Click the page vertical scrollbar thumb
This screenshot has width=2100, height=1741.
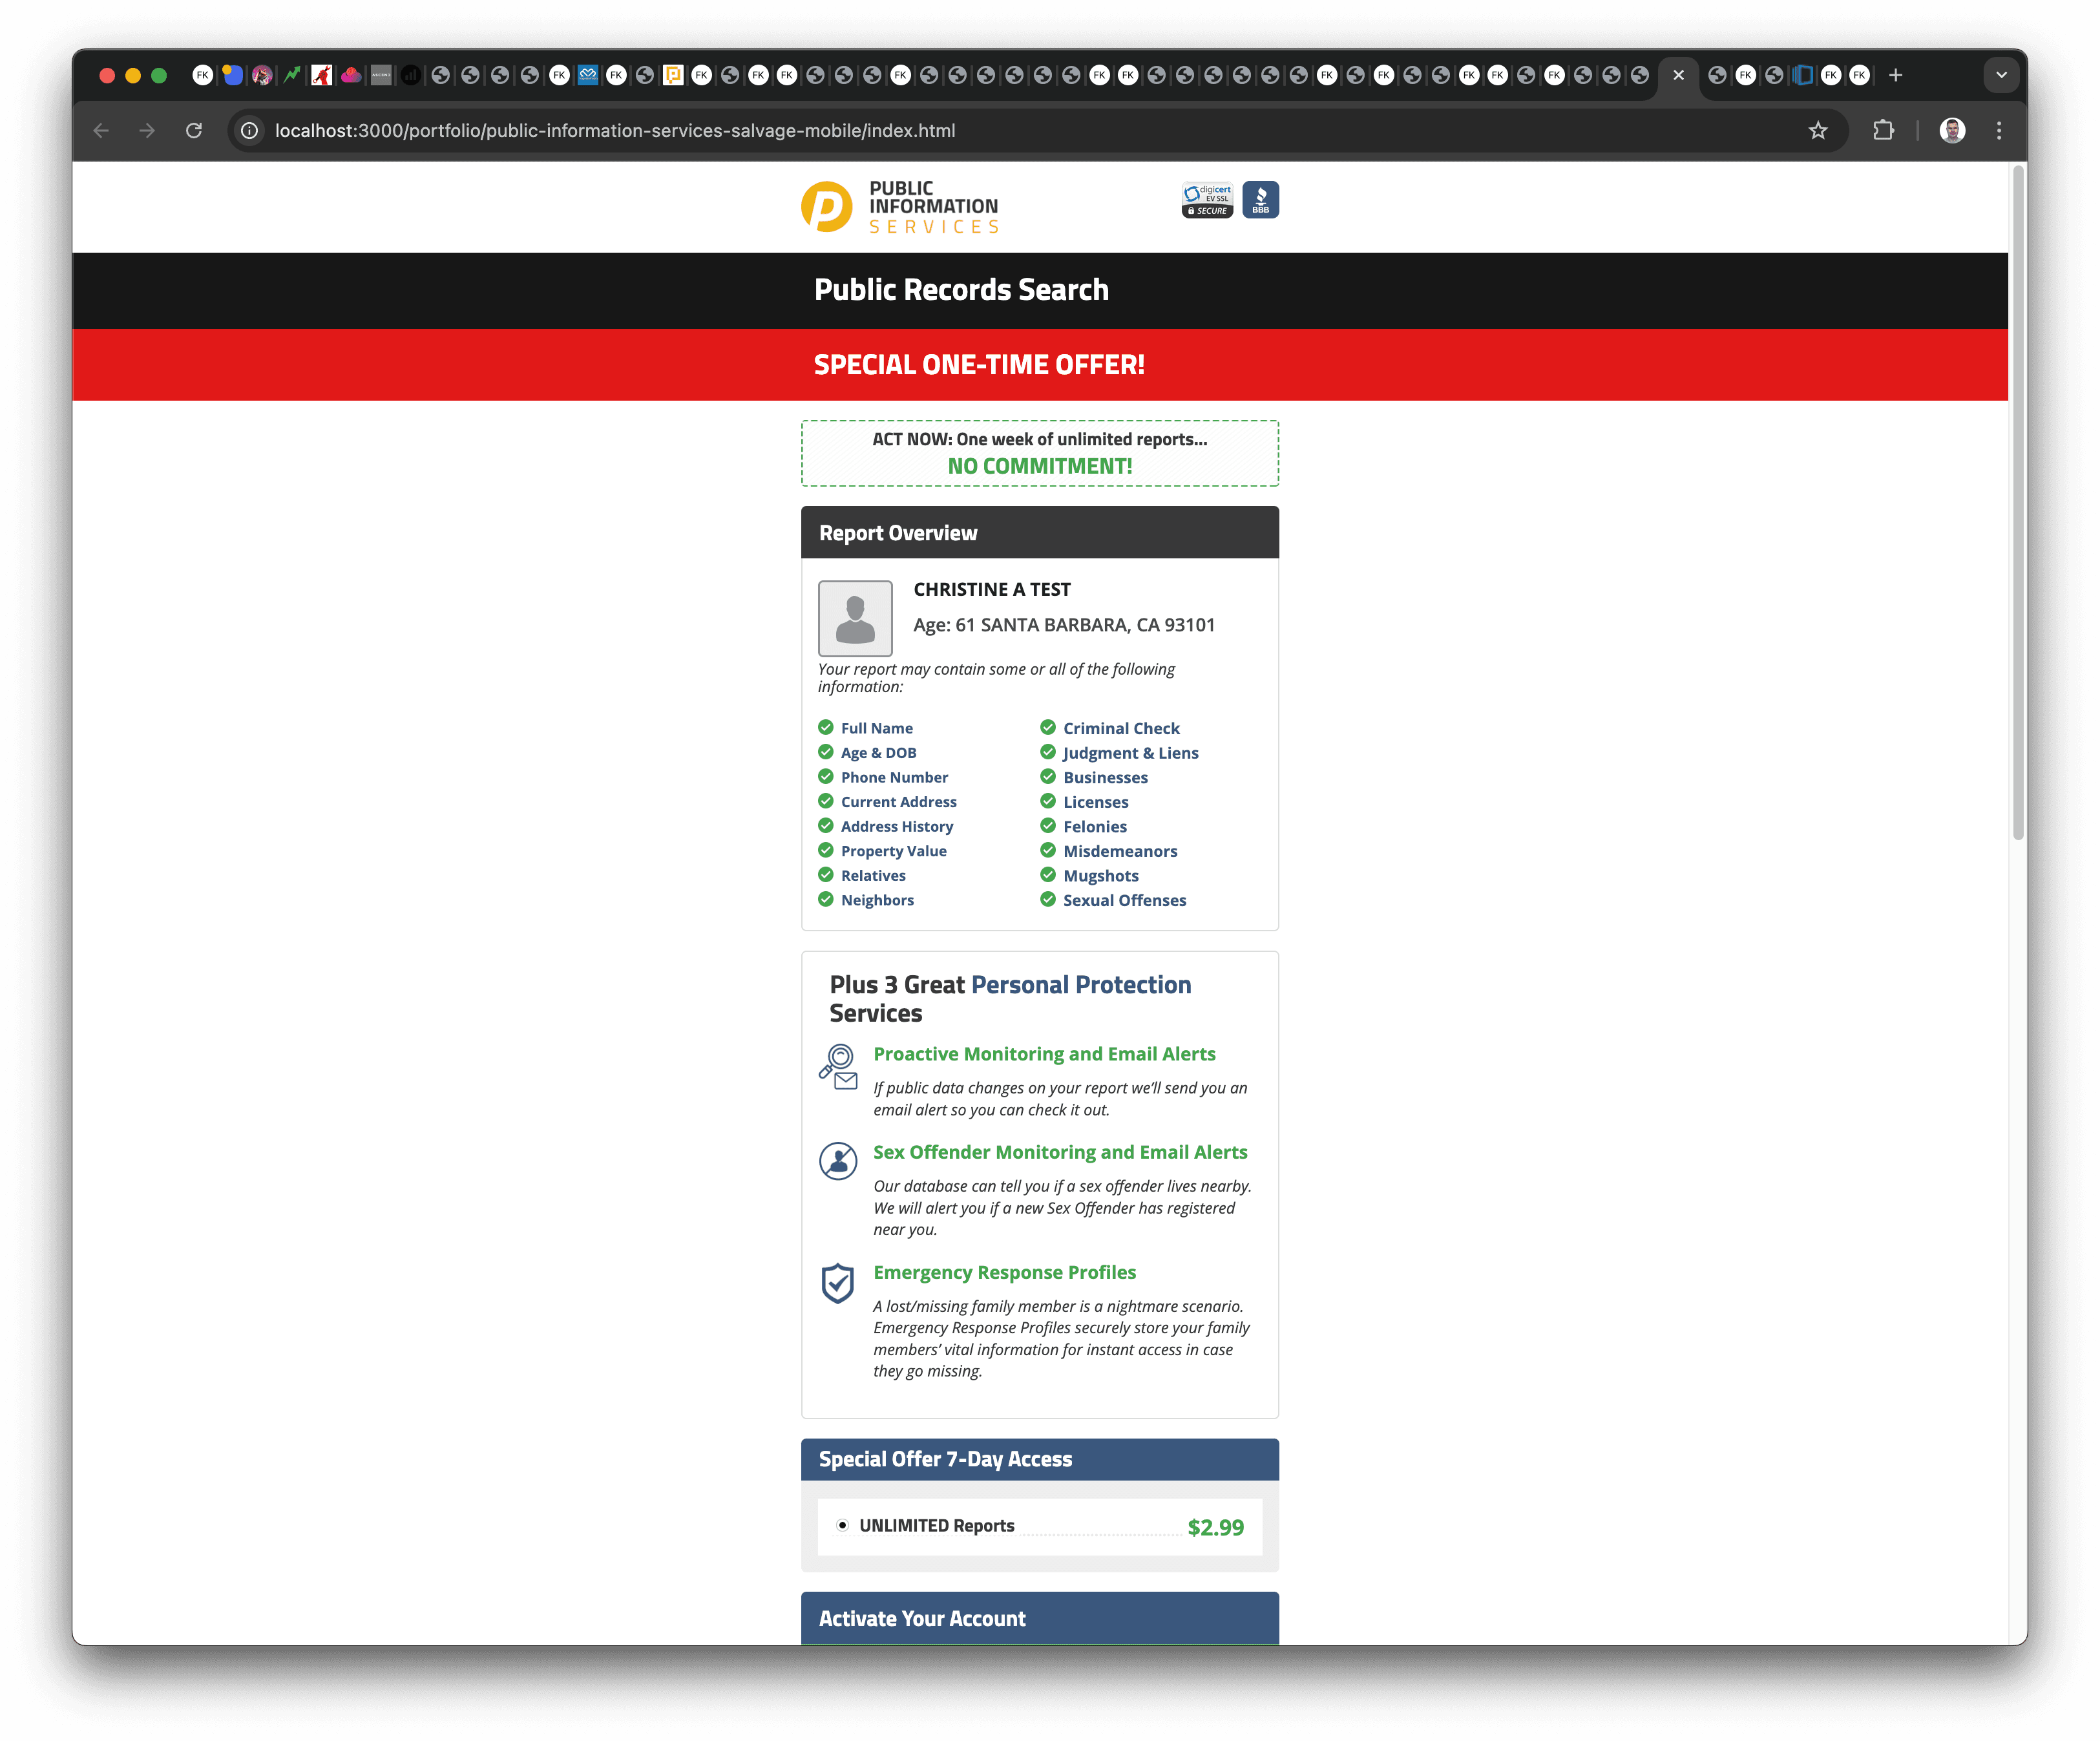tap(2018, 502)
